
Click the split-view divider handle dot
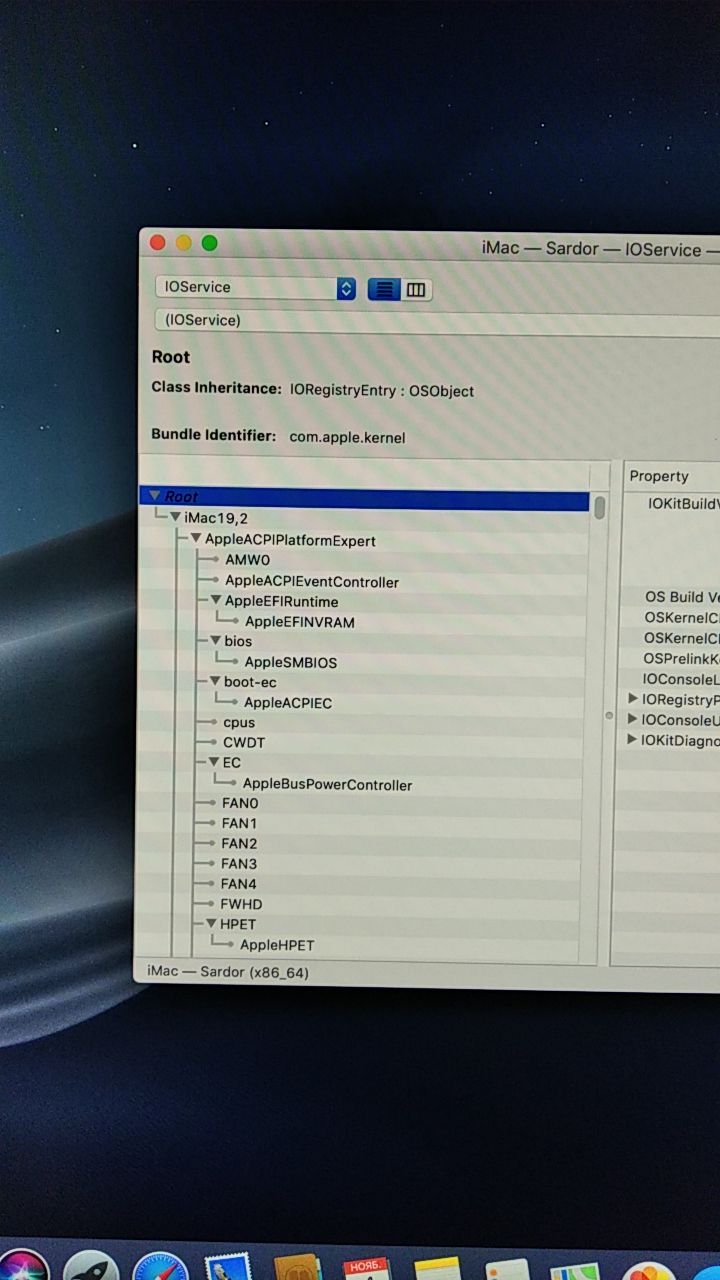609,716
